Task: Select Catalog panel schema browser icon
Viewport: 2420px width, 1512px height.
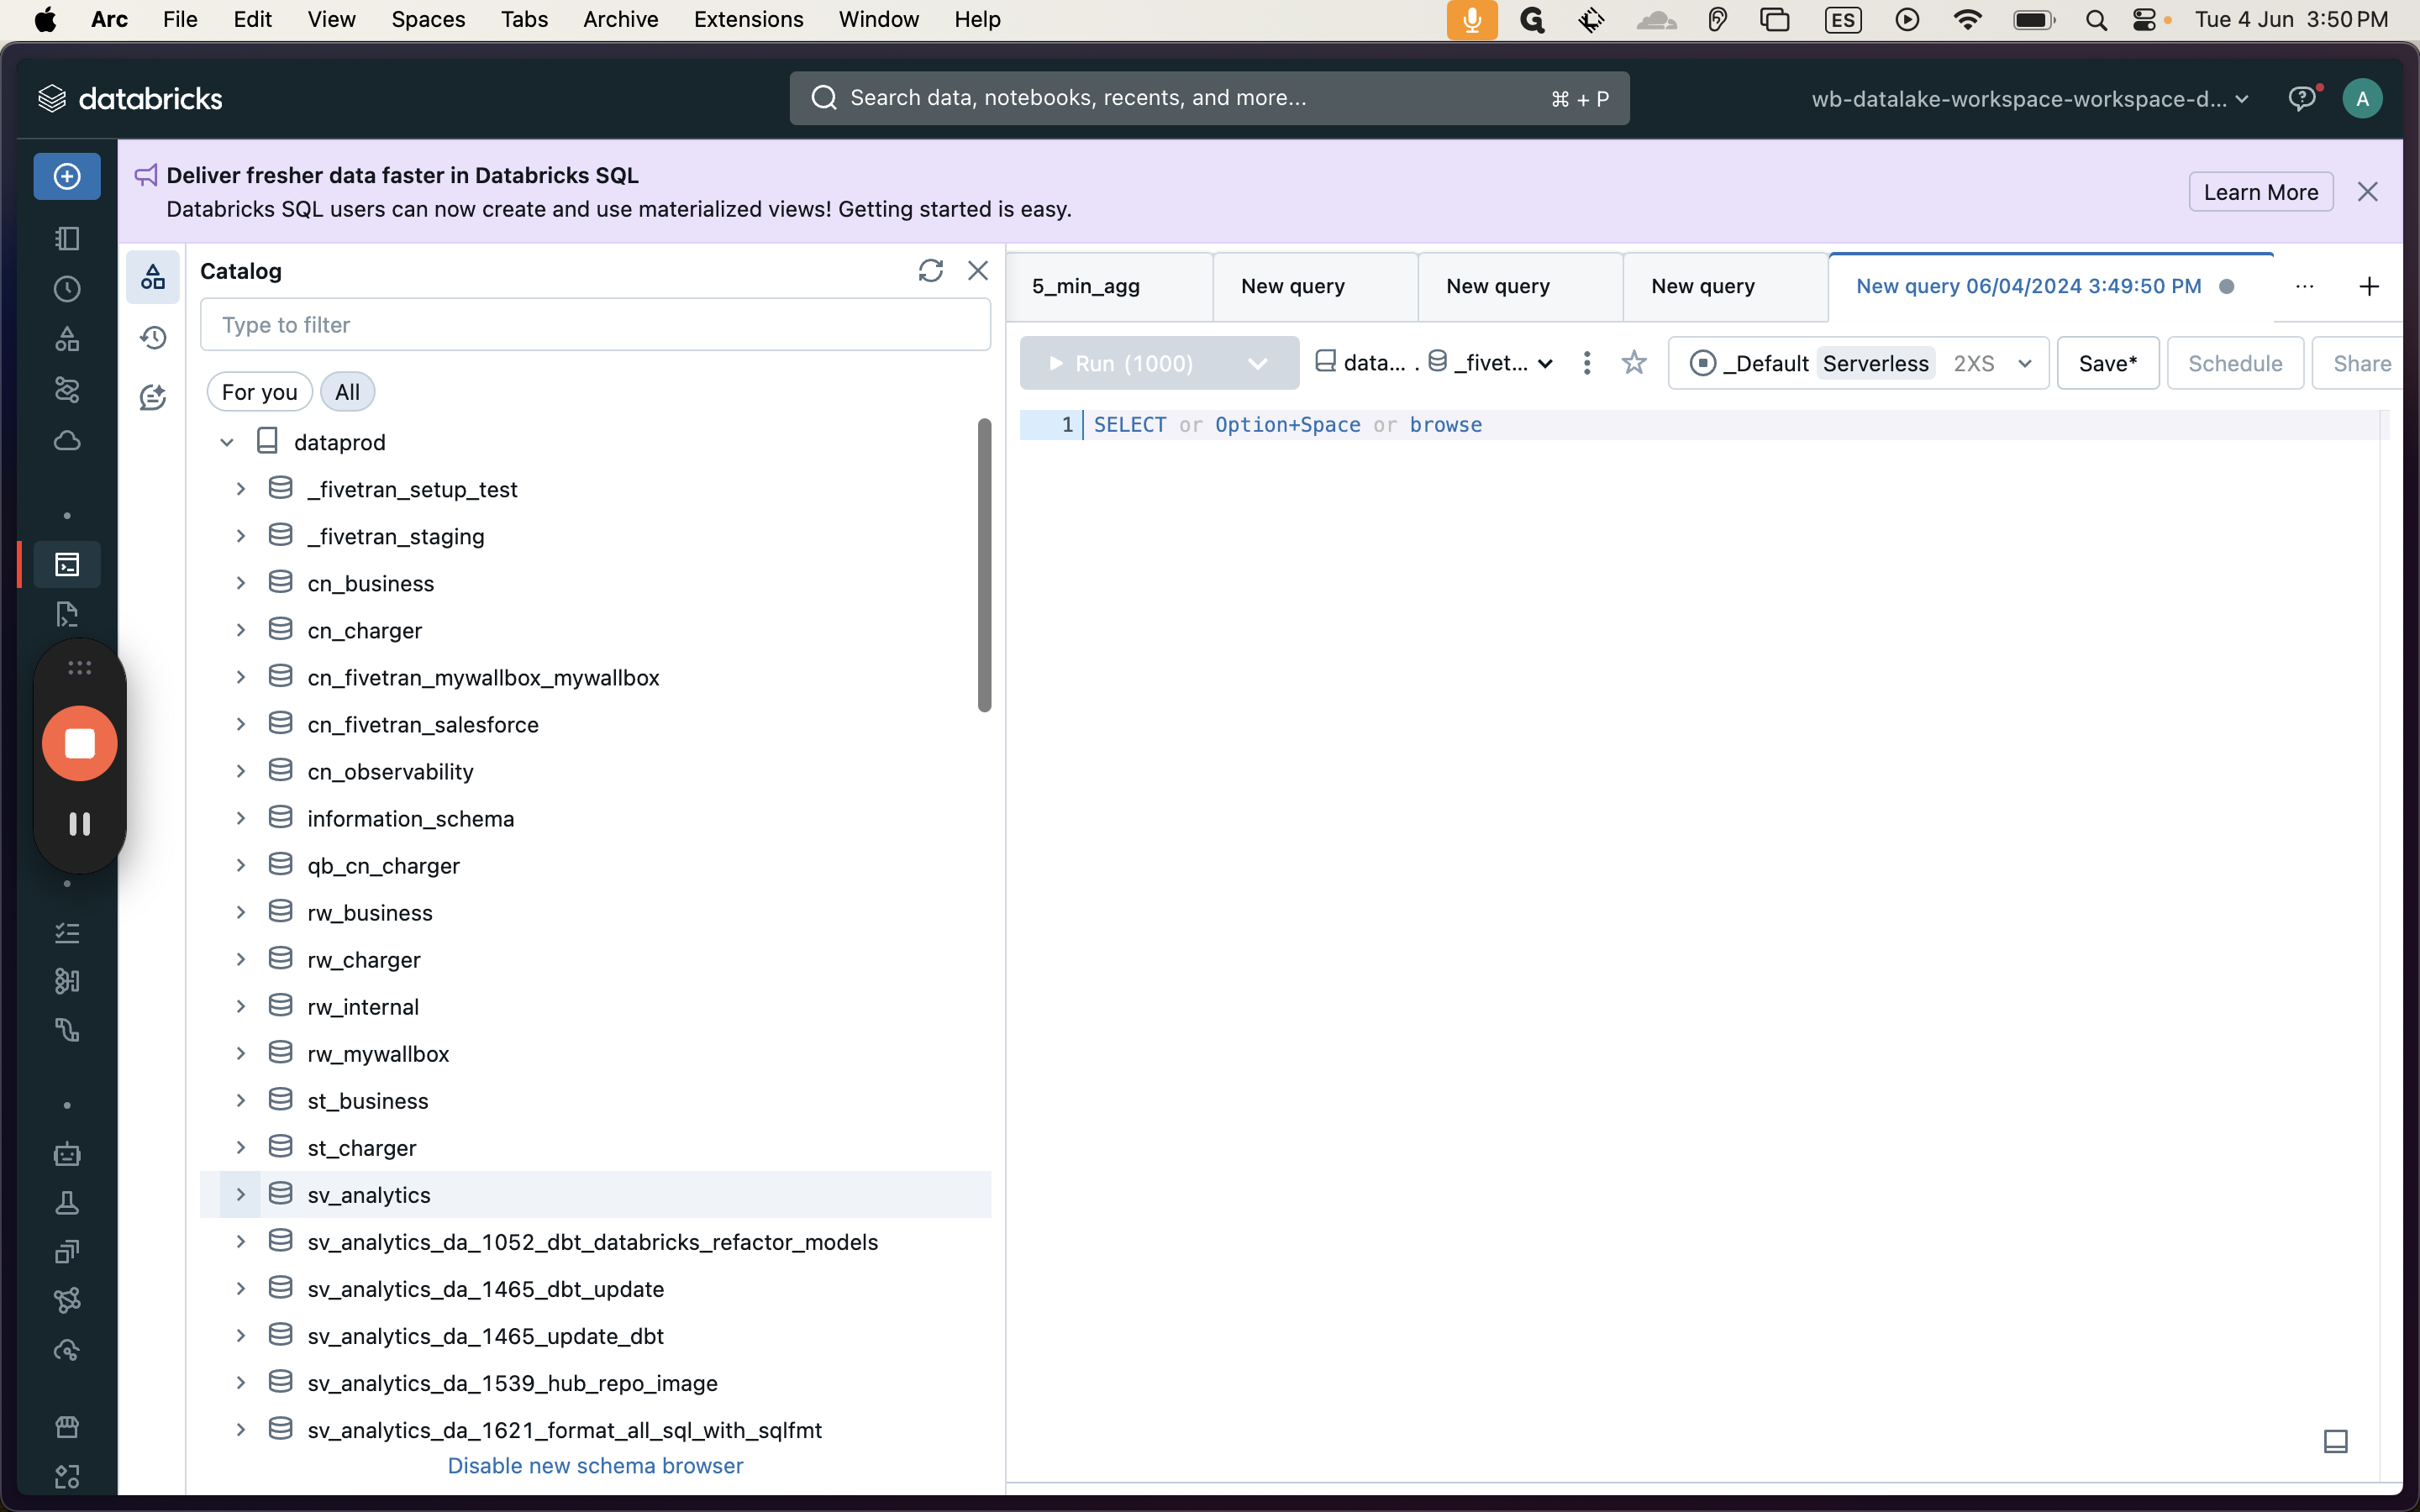Action: 153,276
